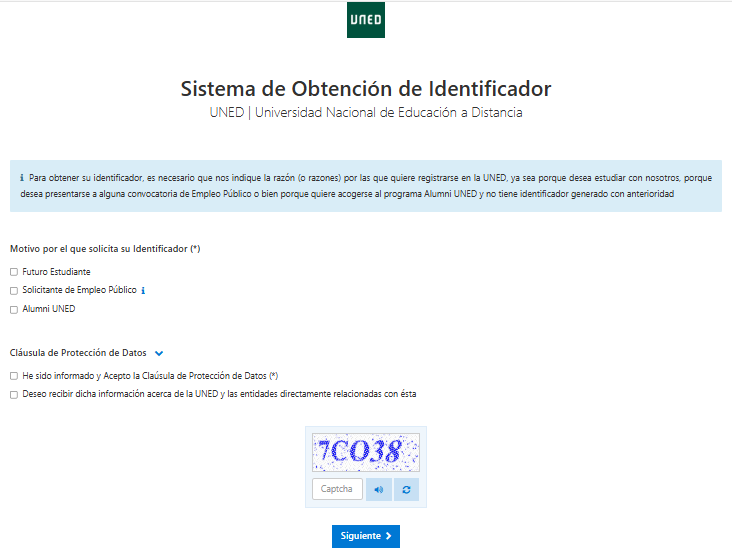Expand the Cláusula de Protección de Datos chevron
This screenshot has width=732, height=554.
tap(159, 353)
